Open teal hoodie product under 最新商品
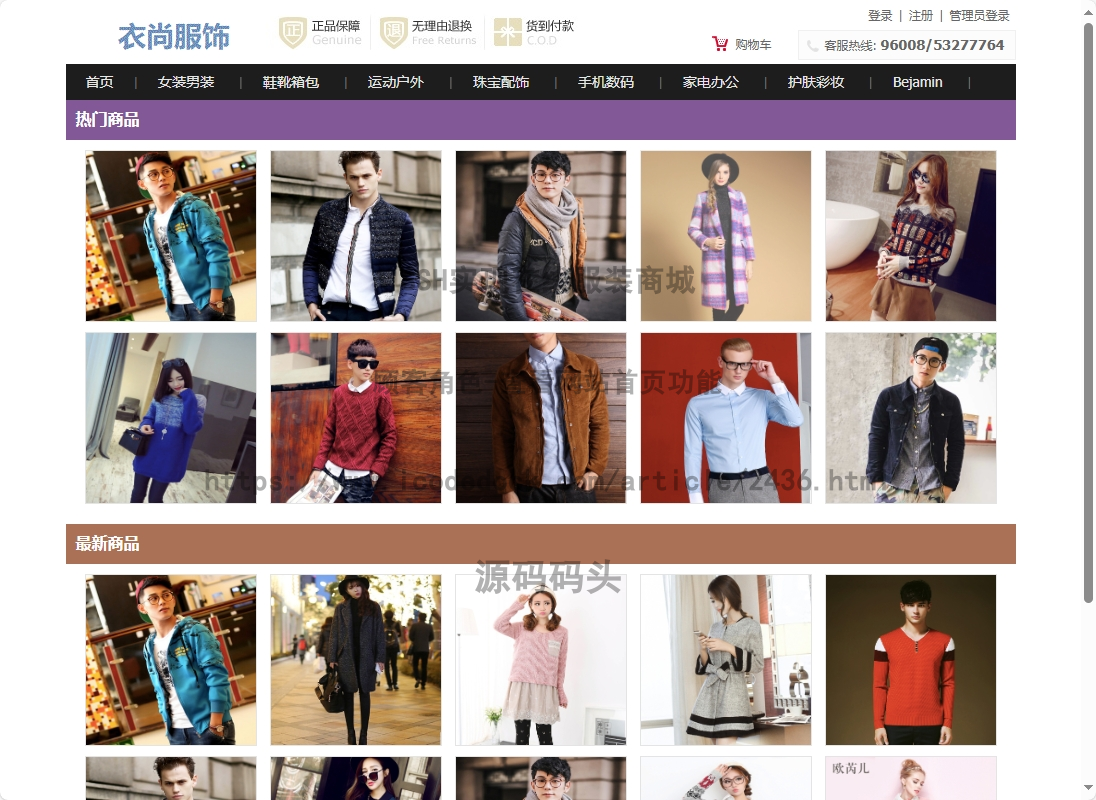The height and width of the screenshot is (800, 1096). [x=171, y=660]
